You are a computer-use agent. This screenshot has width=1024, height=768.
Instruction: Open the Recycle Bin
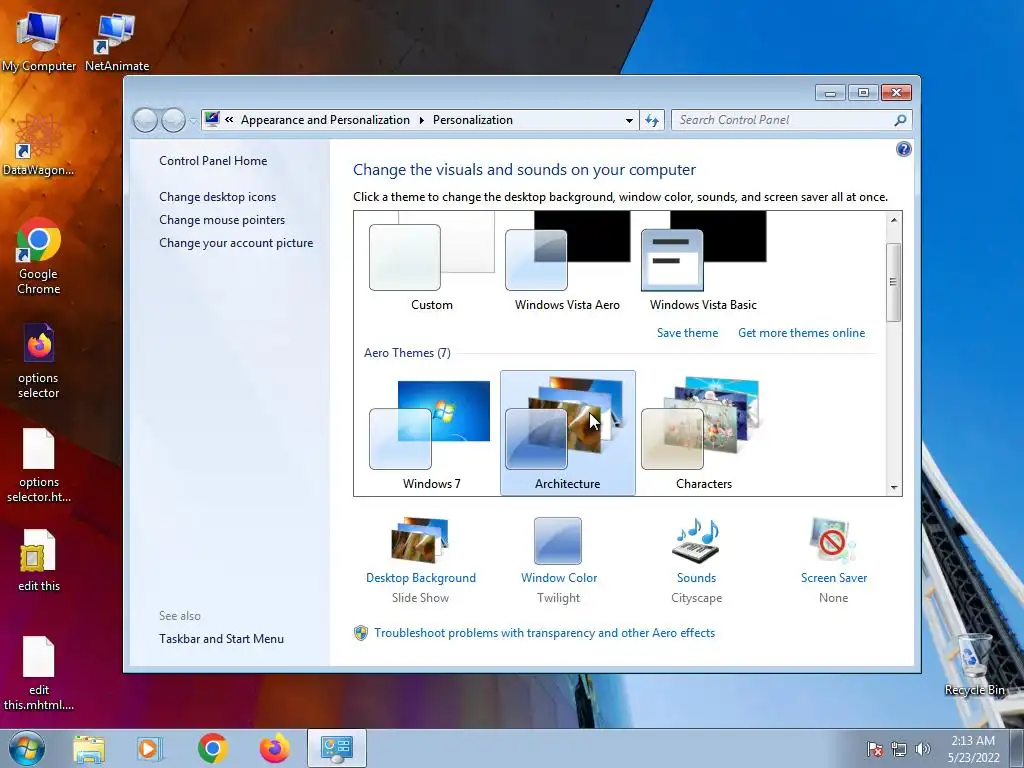[x=974, y=665]
